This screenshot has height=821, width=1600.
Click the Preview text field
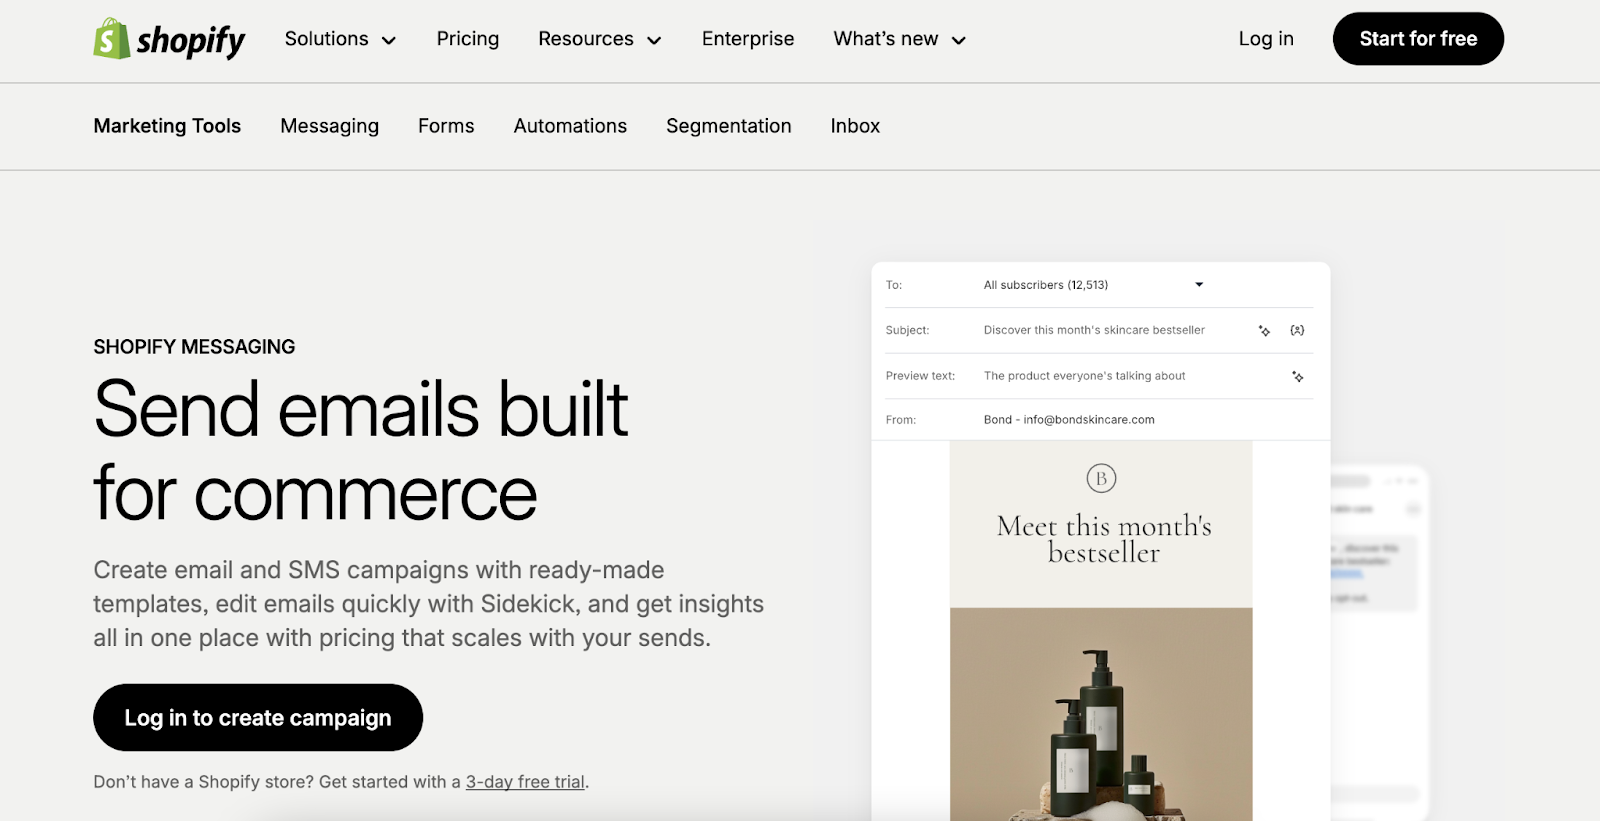pos(1085,376)
